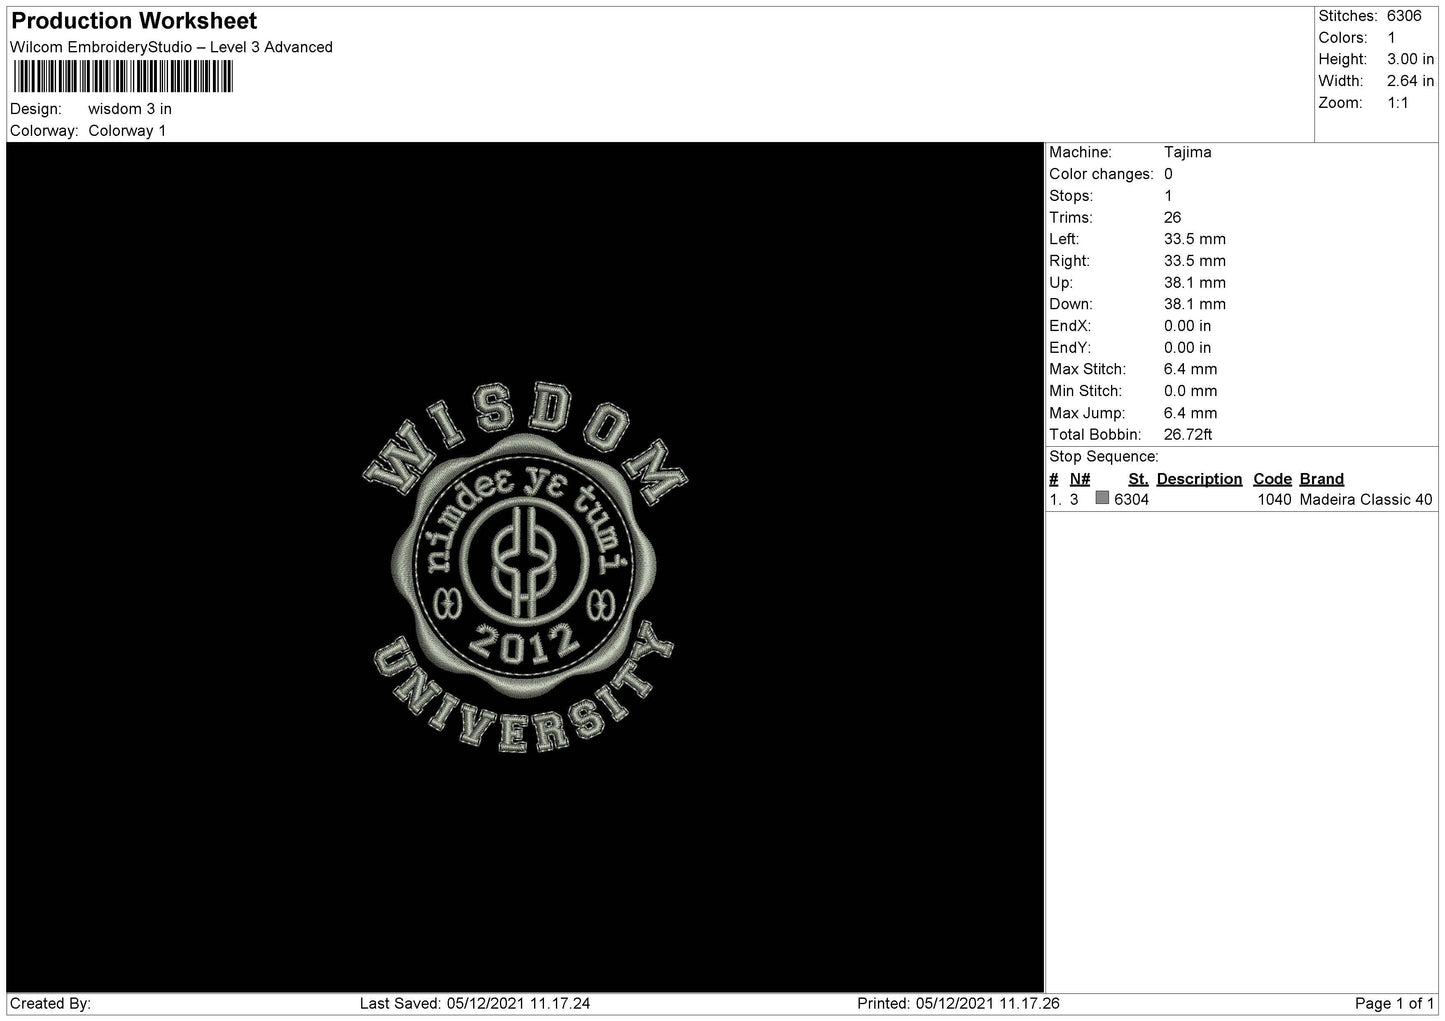The height and width of the screenshot is (1021, 1445).
Task: Click the Min Stitch value '0.0 mm'
Action: pyautogui.click(x=1191, y=391)
